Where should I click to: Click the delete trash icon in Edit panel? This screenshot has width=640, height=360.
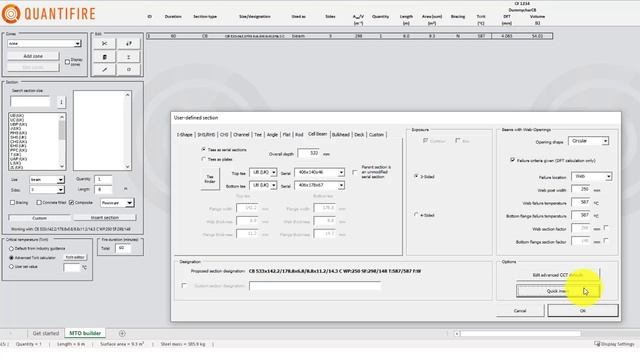click(104, 57)
